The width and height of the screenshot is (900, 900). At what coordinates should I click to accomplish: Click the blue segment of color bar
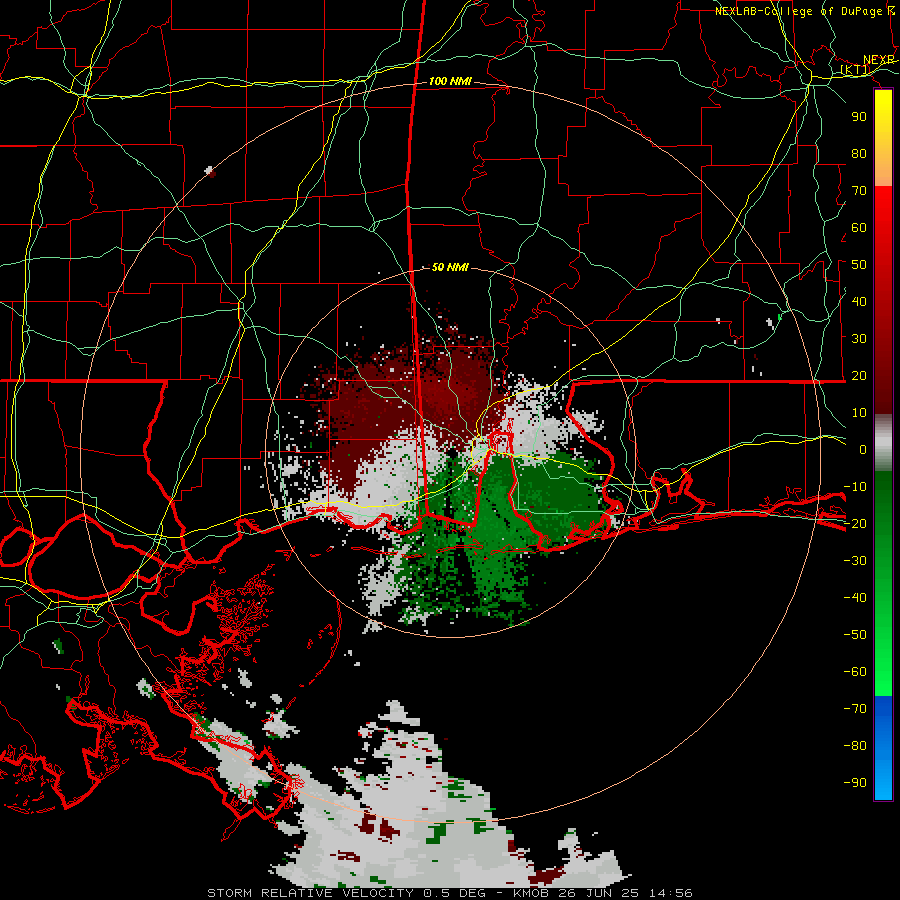[x=883, y=747]
